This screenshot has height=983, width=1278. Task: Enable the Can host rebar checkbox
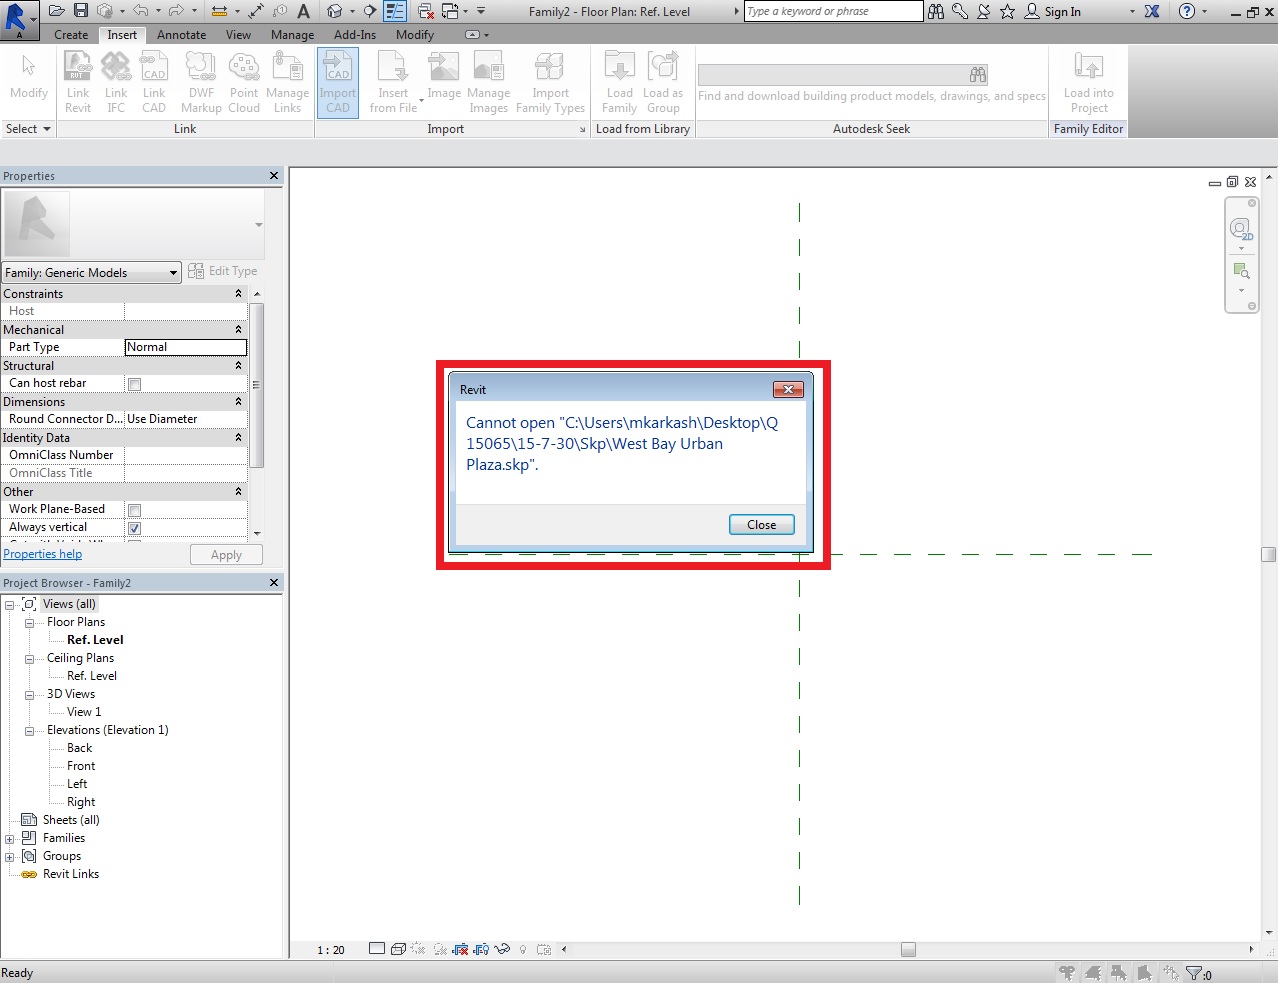pyautogui.click(x=133, y=383)
